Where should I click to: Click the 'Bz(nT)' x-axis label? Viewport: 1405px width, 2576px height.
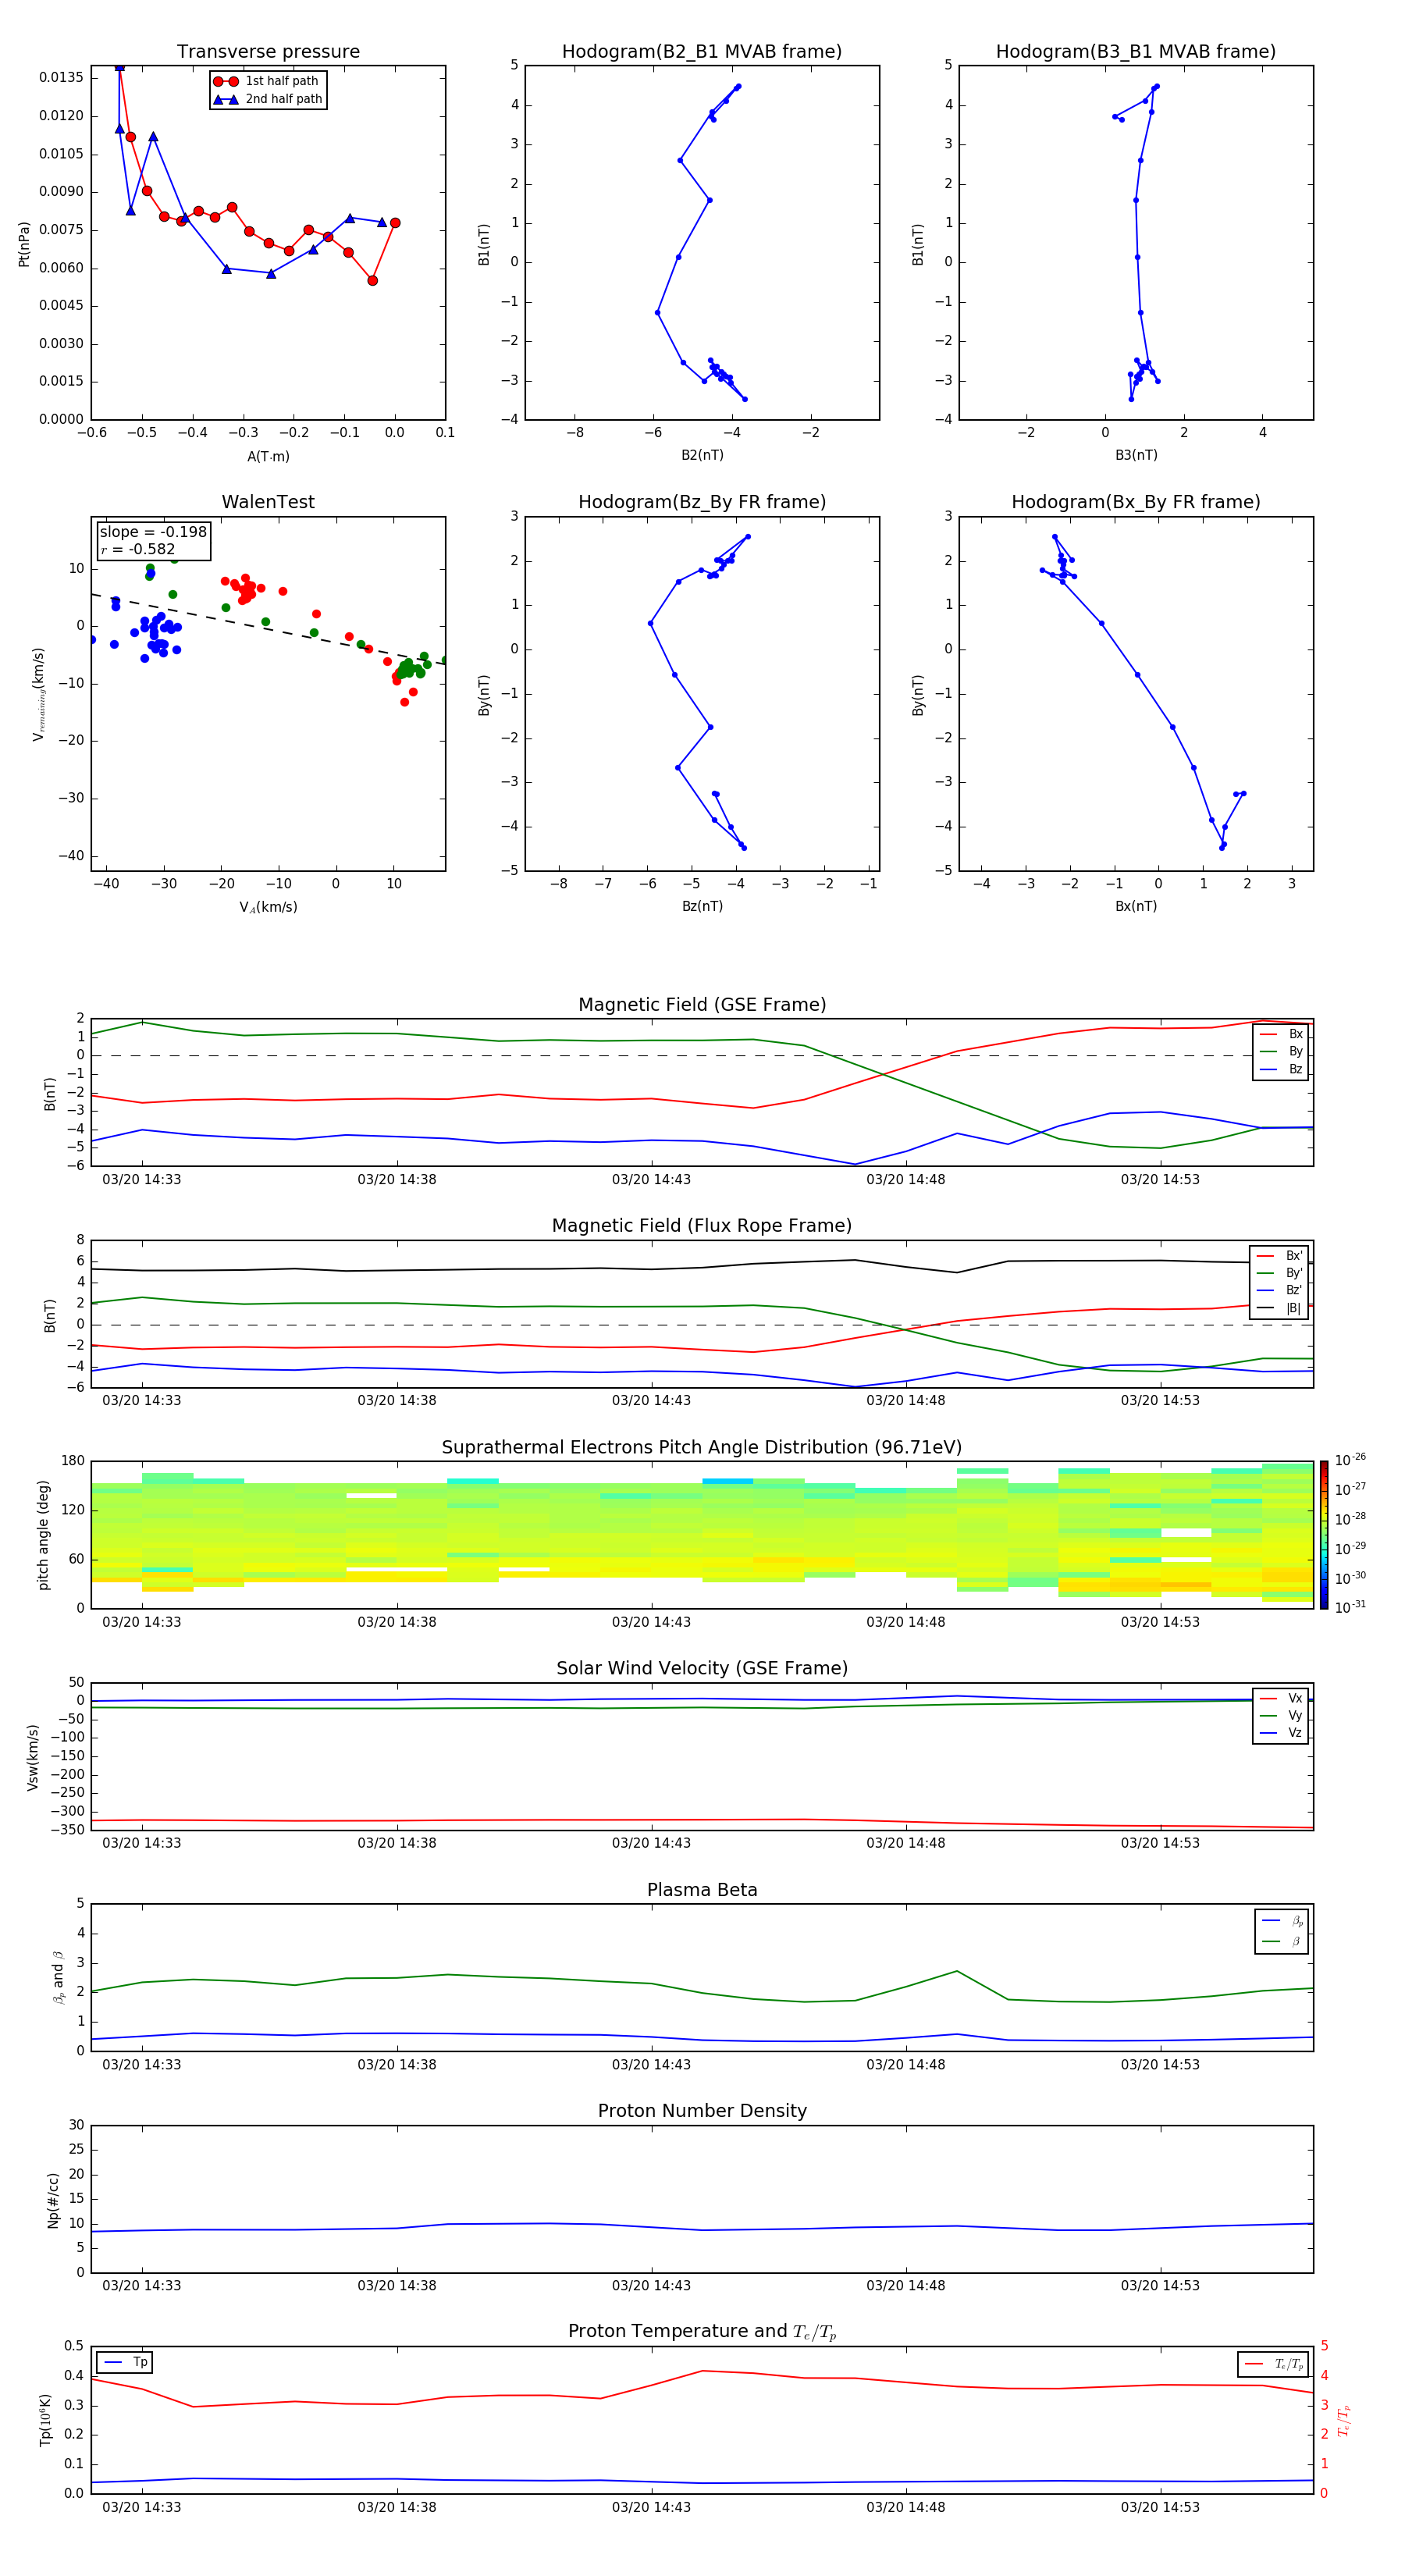[x=702, y=907]
